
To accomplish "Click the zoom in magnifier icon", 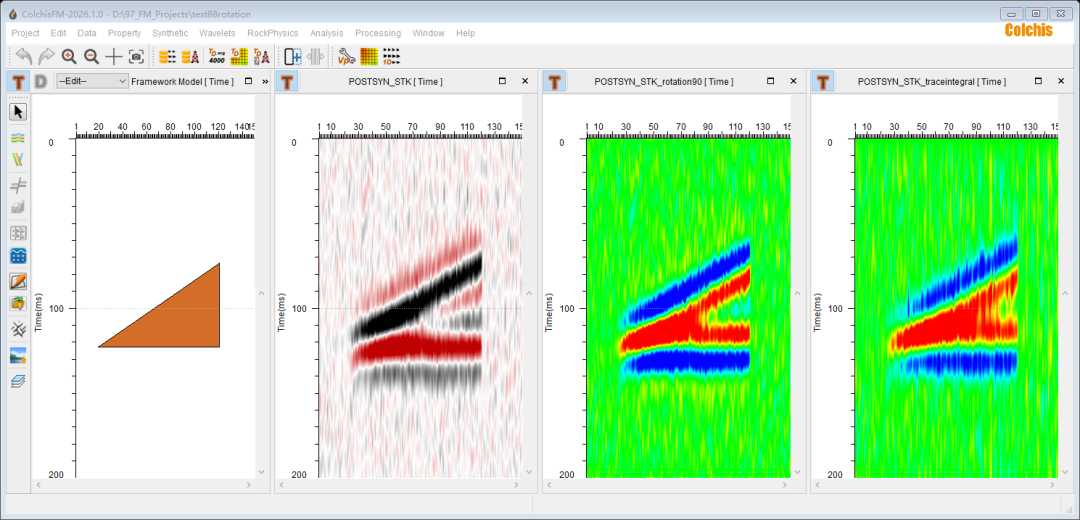I will (69, 57).
